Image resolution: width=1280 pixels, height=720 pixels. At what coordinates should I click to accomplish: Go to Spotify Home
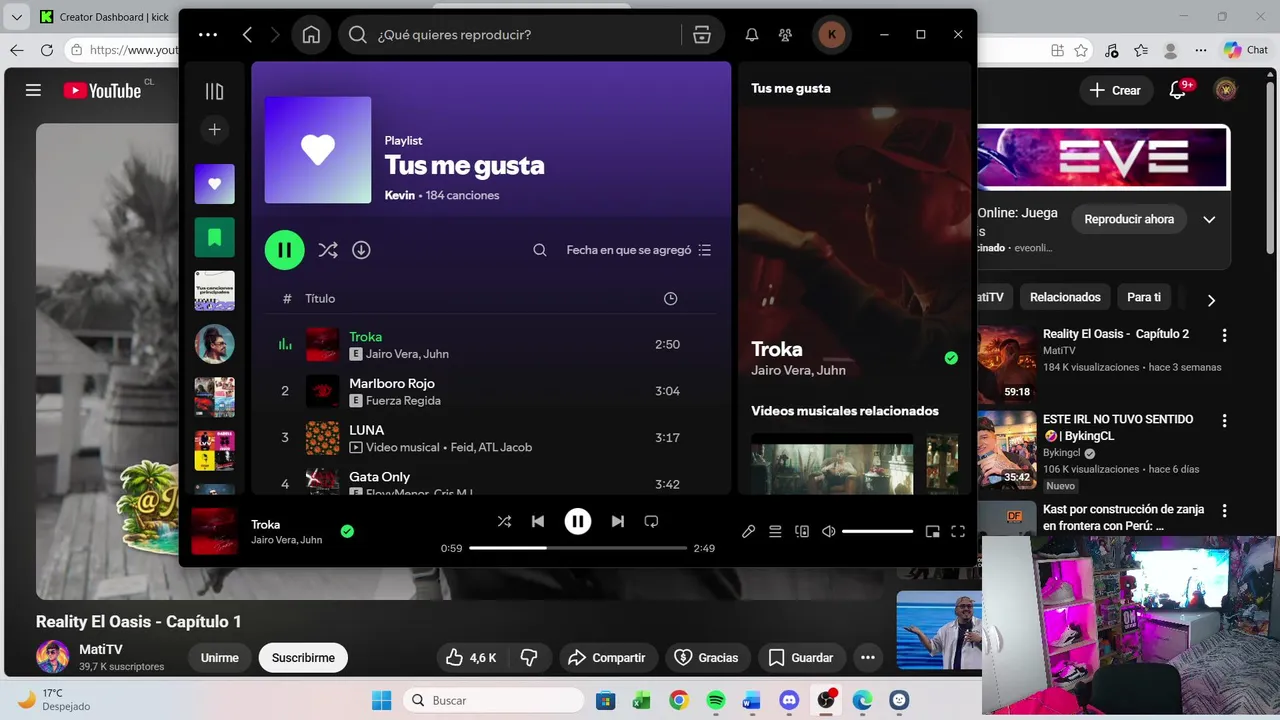pyautogui.click(x=311, y=35)
